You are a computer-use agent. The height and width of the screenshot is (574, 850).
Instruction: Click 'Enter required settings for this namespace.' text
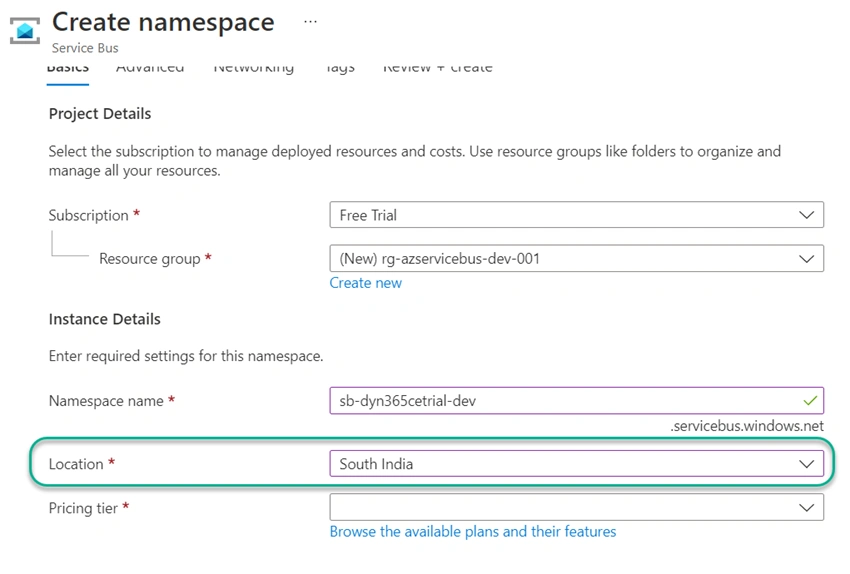pyautogui.click(x=186, y=356)
